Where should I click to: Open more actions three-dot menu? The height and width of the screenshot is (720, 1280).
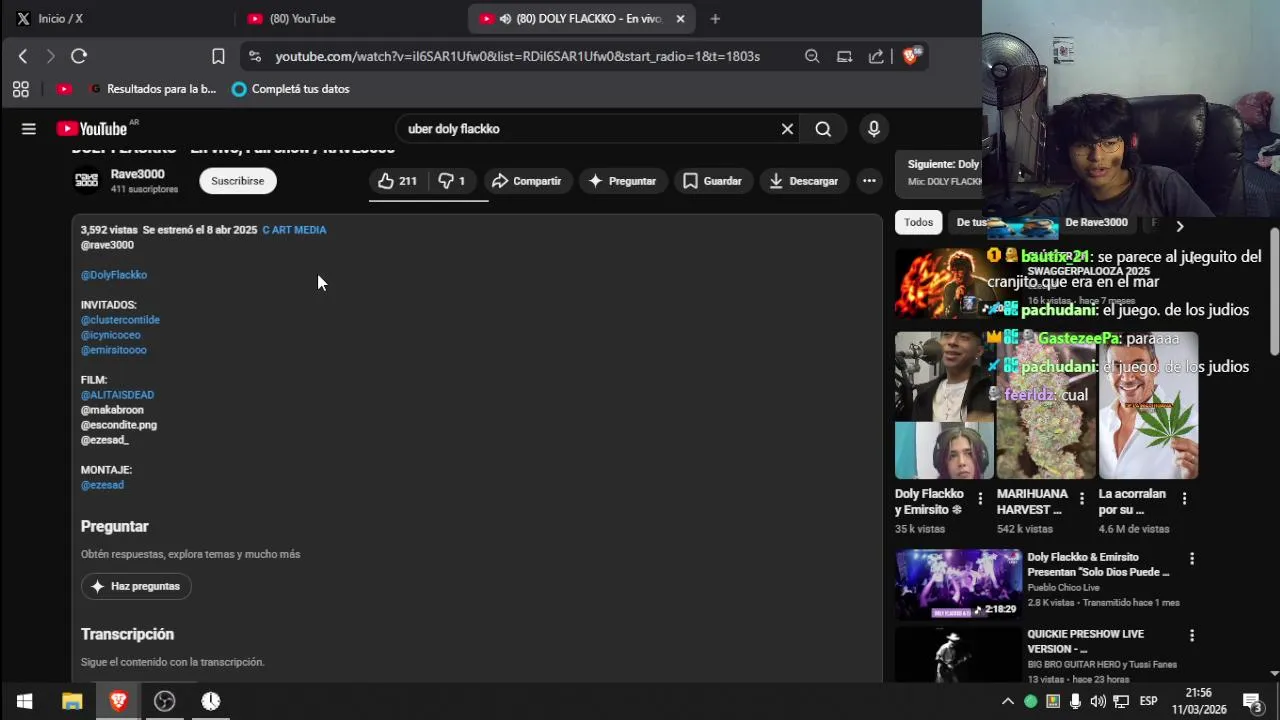tap(869, 181)
